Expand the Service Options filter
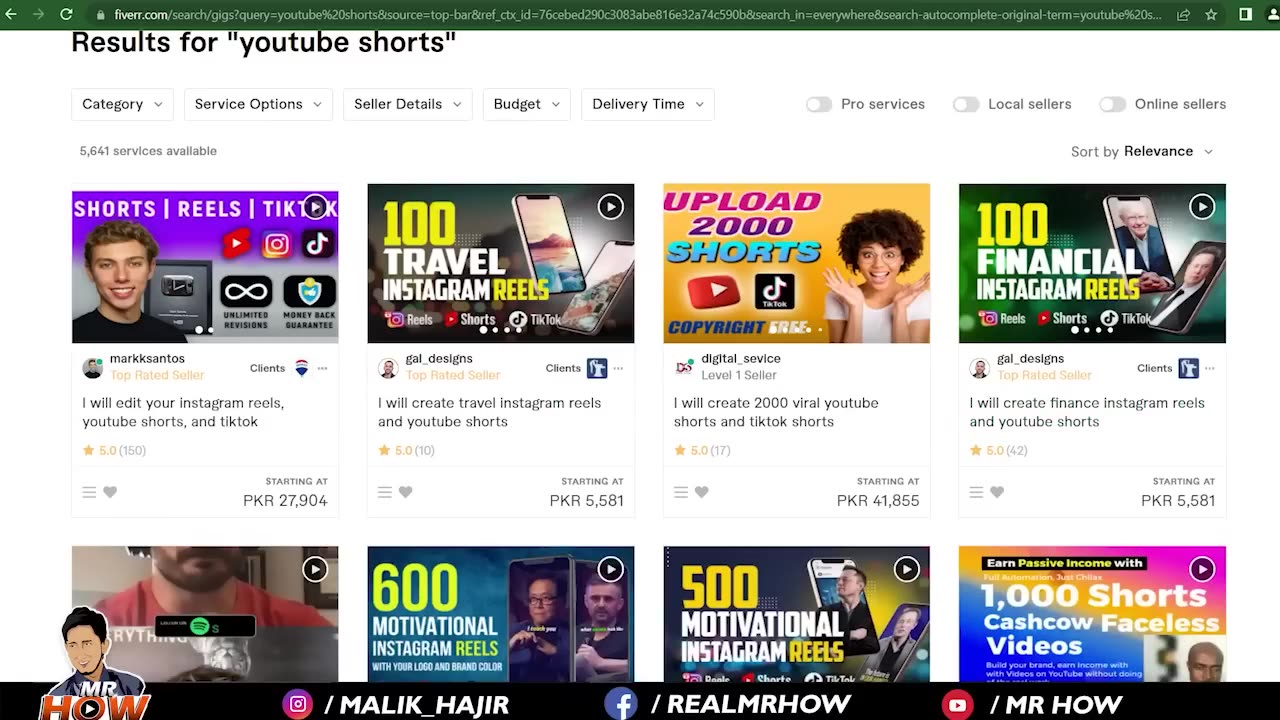Image resolution: width=1280 pixels, height=720 pixels. click(258, 104)
